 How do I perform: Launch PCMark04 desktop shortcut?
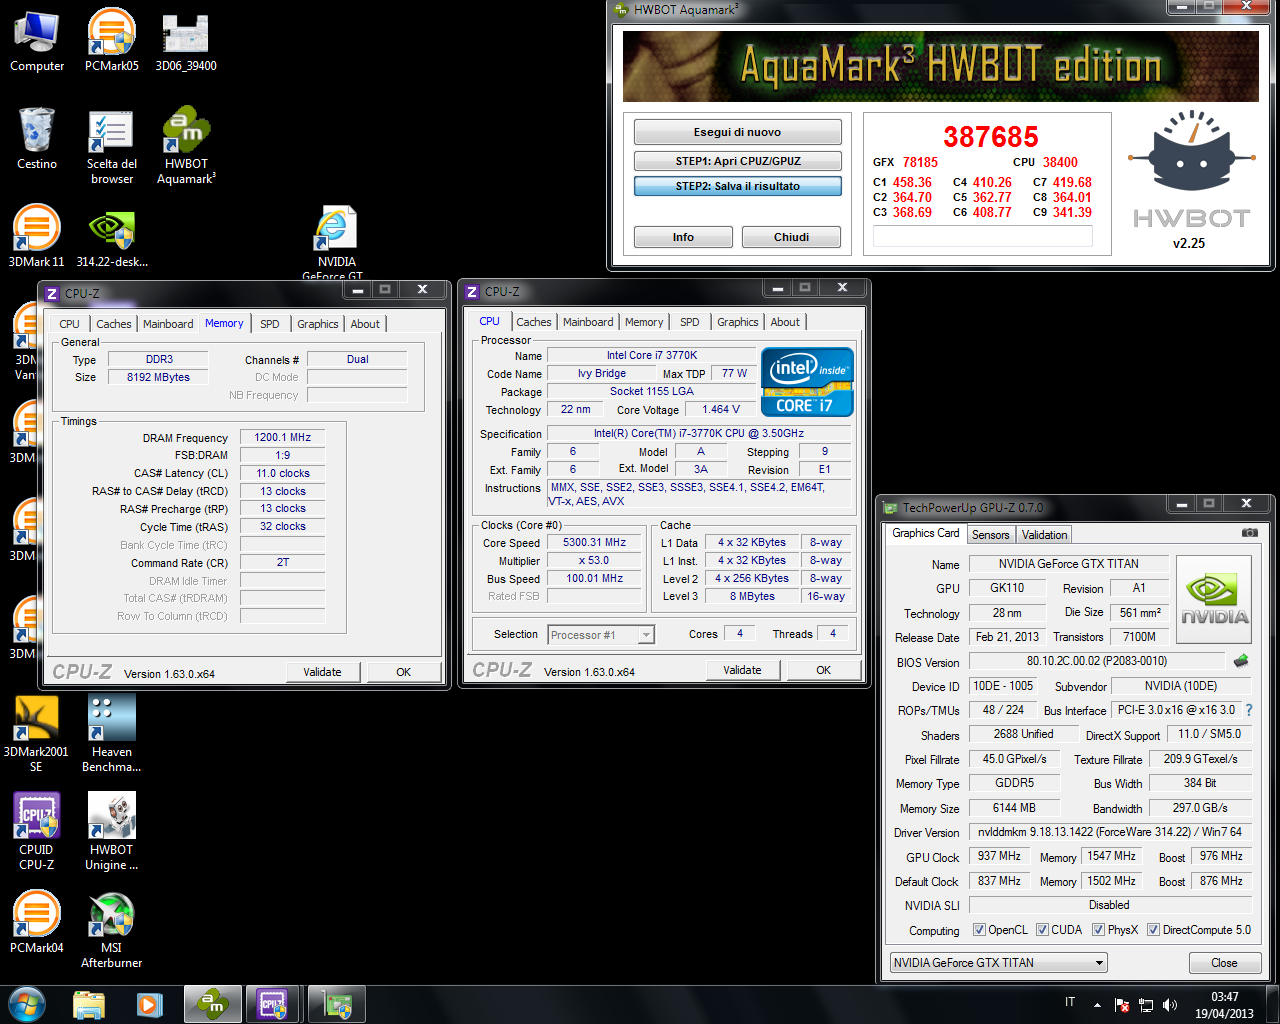[x=37, y=922]
